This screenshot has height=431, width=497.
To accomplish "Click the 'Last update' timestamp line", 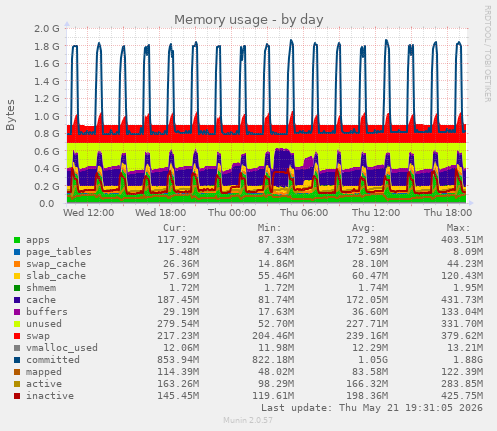I will 372,408.
